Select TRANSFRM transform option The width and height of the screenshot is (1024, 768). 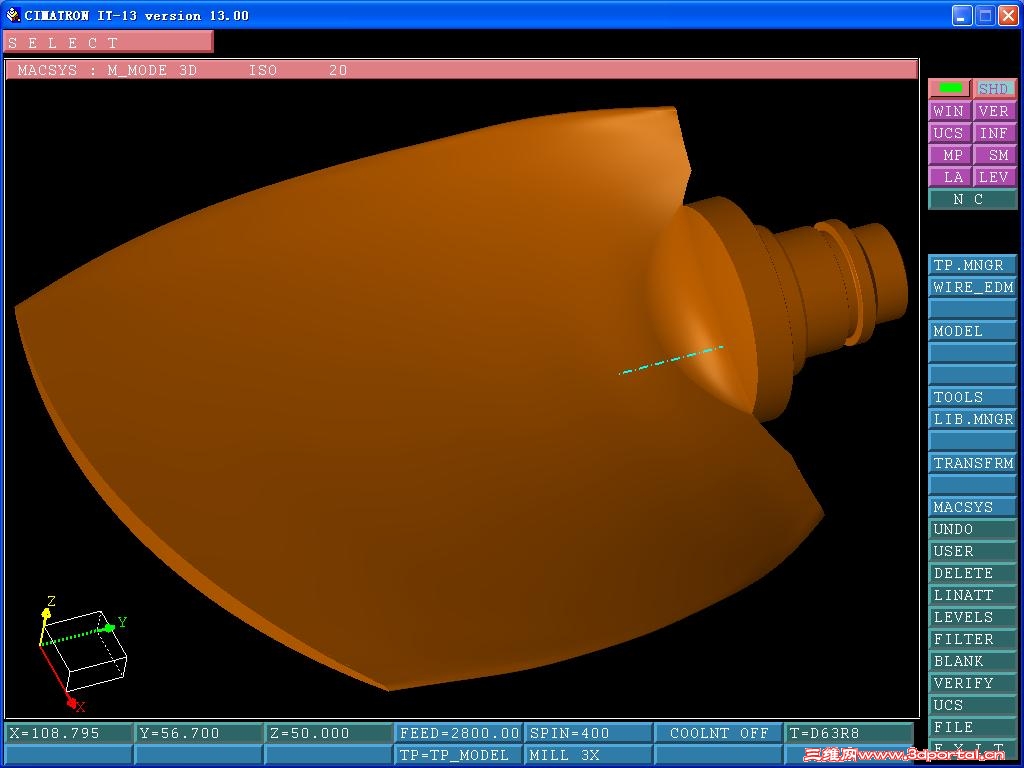(x=972, y=463)
